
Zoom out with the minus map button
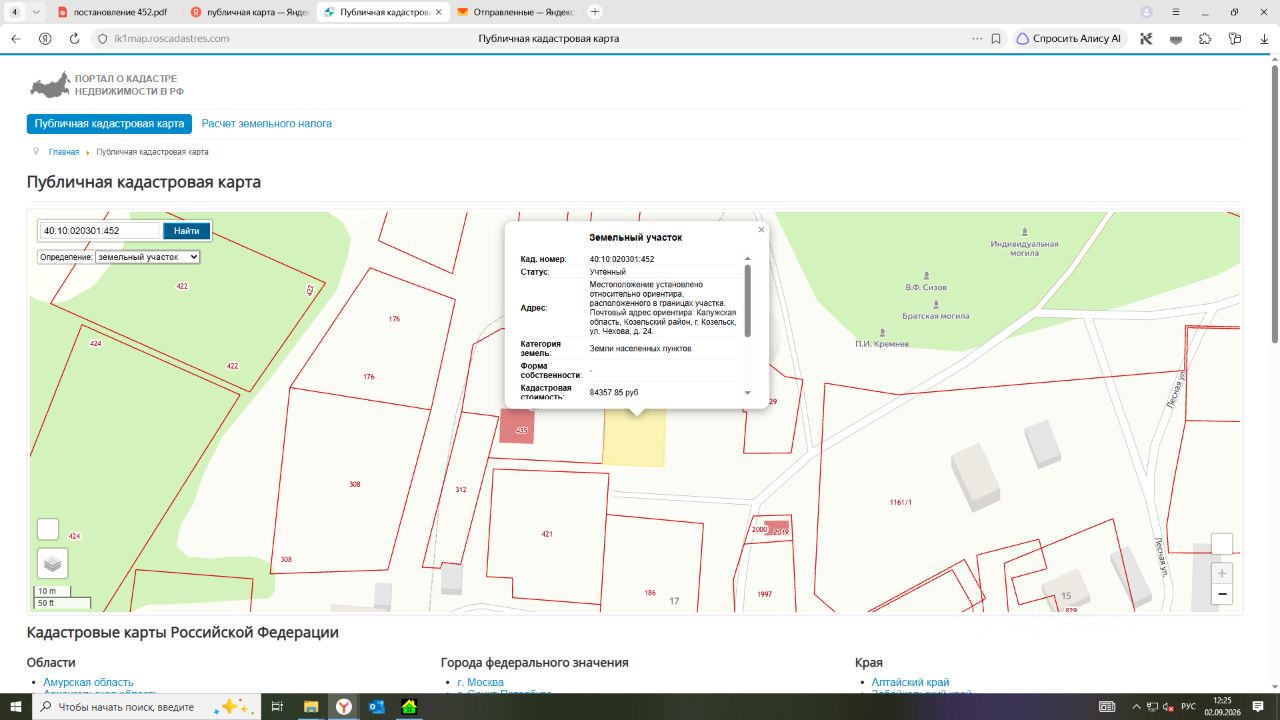click(1221, 594)
